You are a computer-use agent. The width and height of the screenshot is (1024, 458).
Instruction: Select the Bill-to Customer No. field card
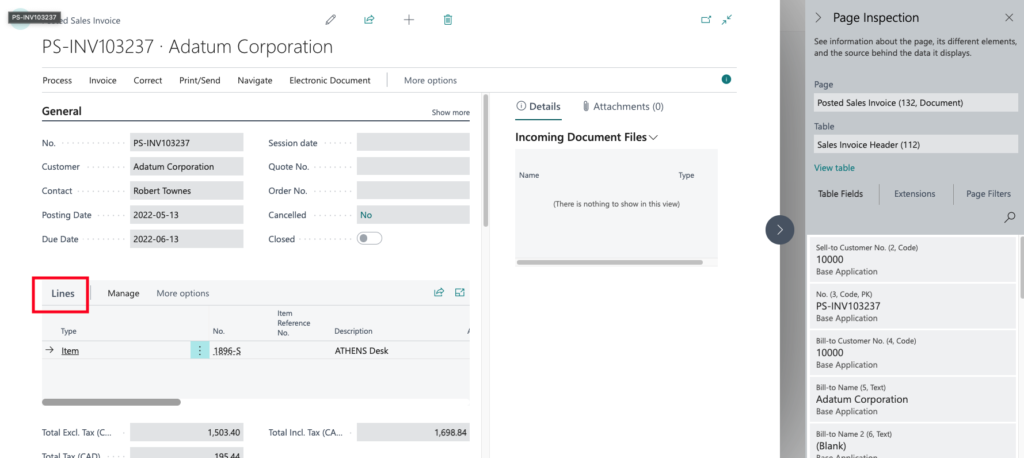[x=912, y=353]
